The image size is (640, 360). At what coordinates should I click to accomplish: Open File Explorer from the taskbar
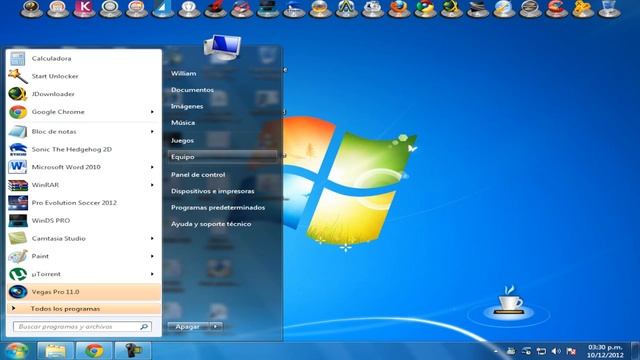coord(56,351)
